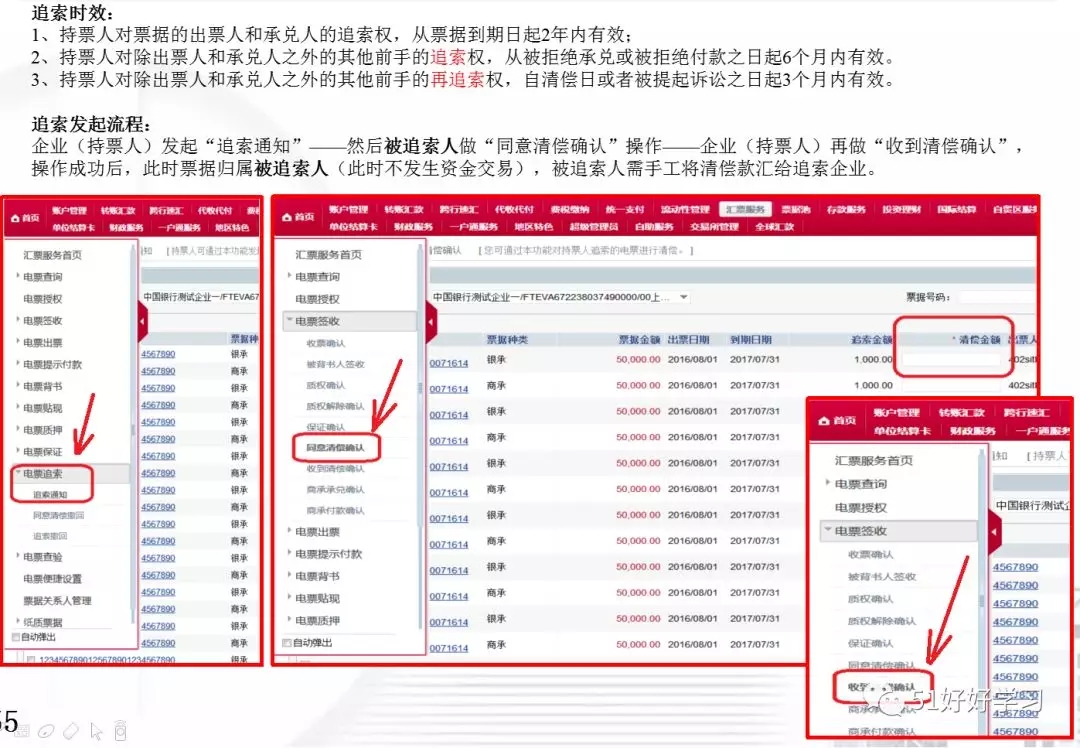This screenshot has width=1080, height=748.
Task: Expand 电票出票 in left window tree
Action: click(x=18, y=342)
